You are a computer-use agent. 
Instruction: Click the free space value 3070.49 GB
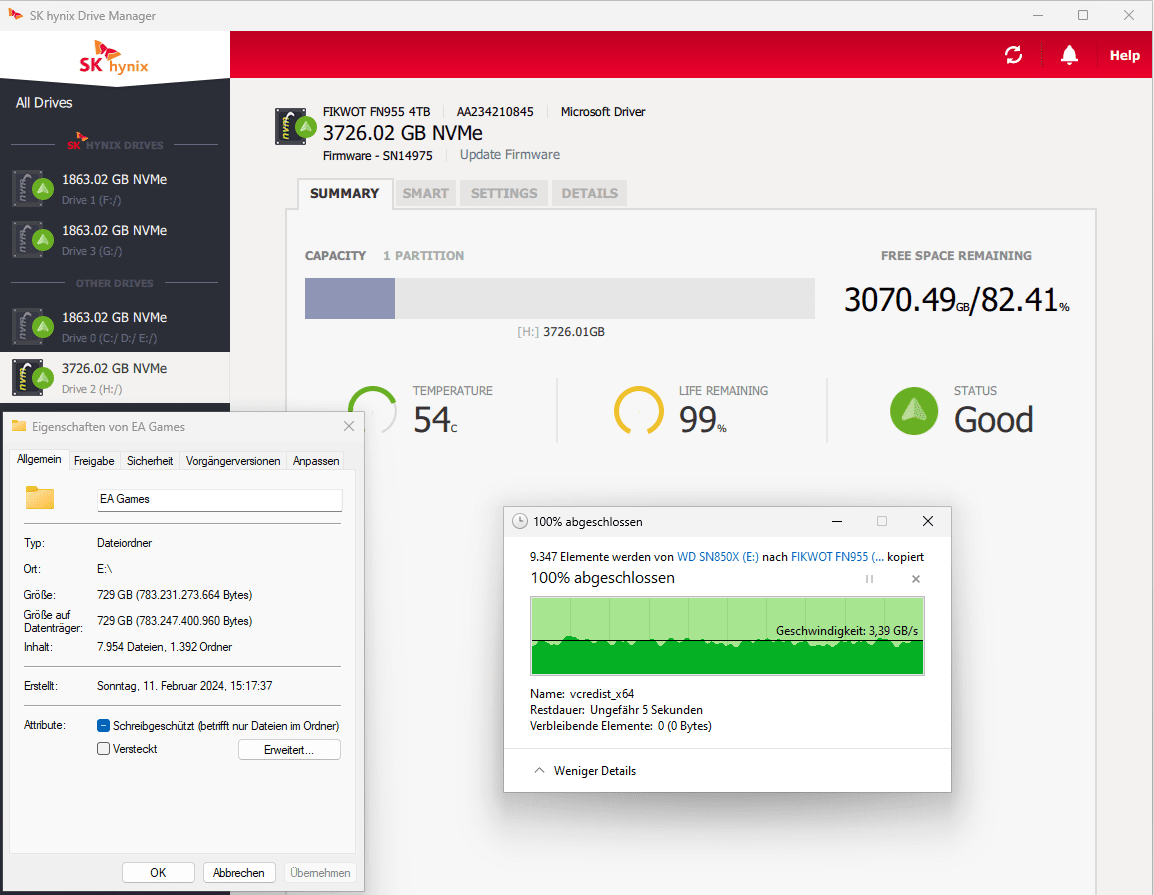(x=906, y=300)
